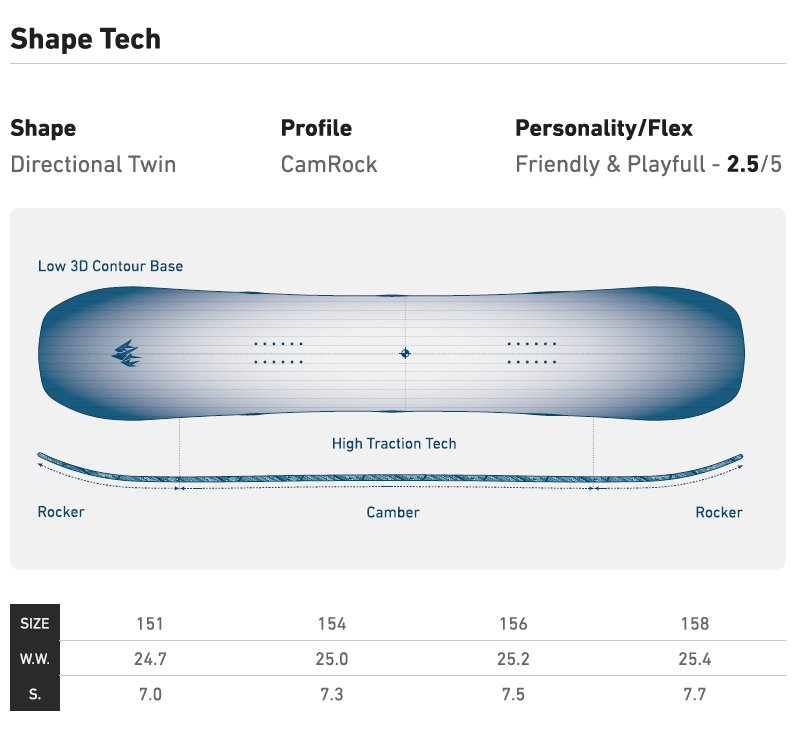Screen dimensions: 794x746
Task: Click the Directional Twin shape value
Action: 93,164
